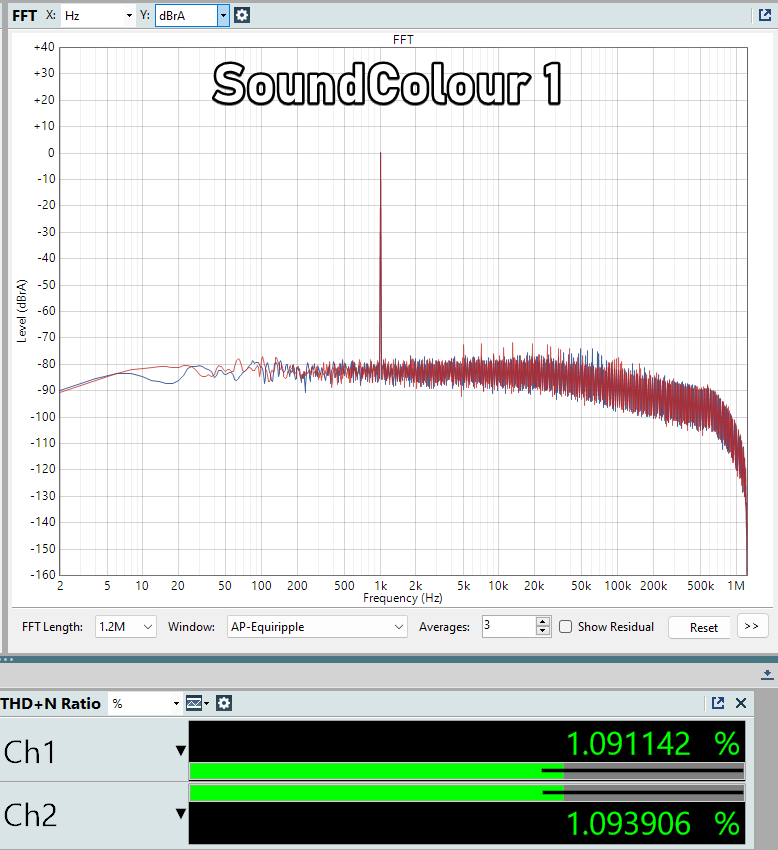The image size is (778, 850).
Task: Open the FFT Length dropdown
Action: point(126,627)
